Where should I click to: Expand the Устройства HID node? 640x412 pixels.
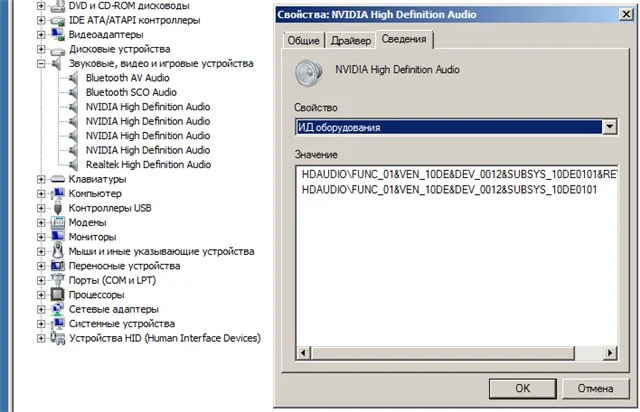click(x=41, y=338)
